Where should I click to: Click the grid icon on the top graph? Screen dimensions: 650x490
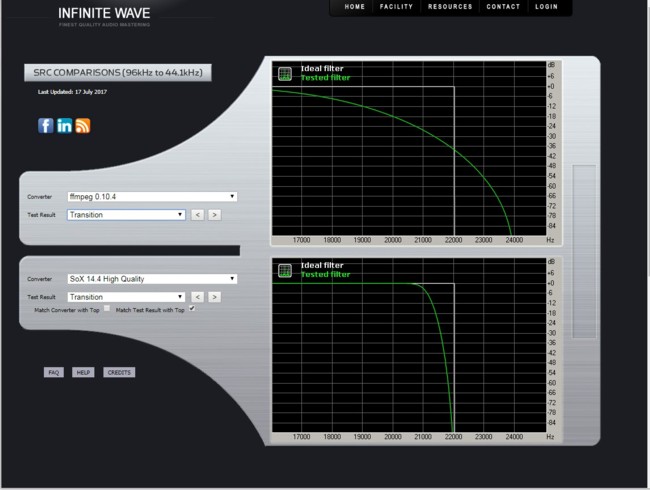click(285, 74)
